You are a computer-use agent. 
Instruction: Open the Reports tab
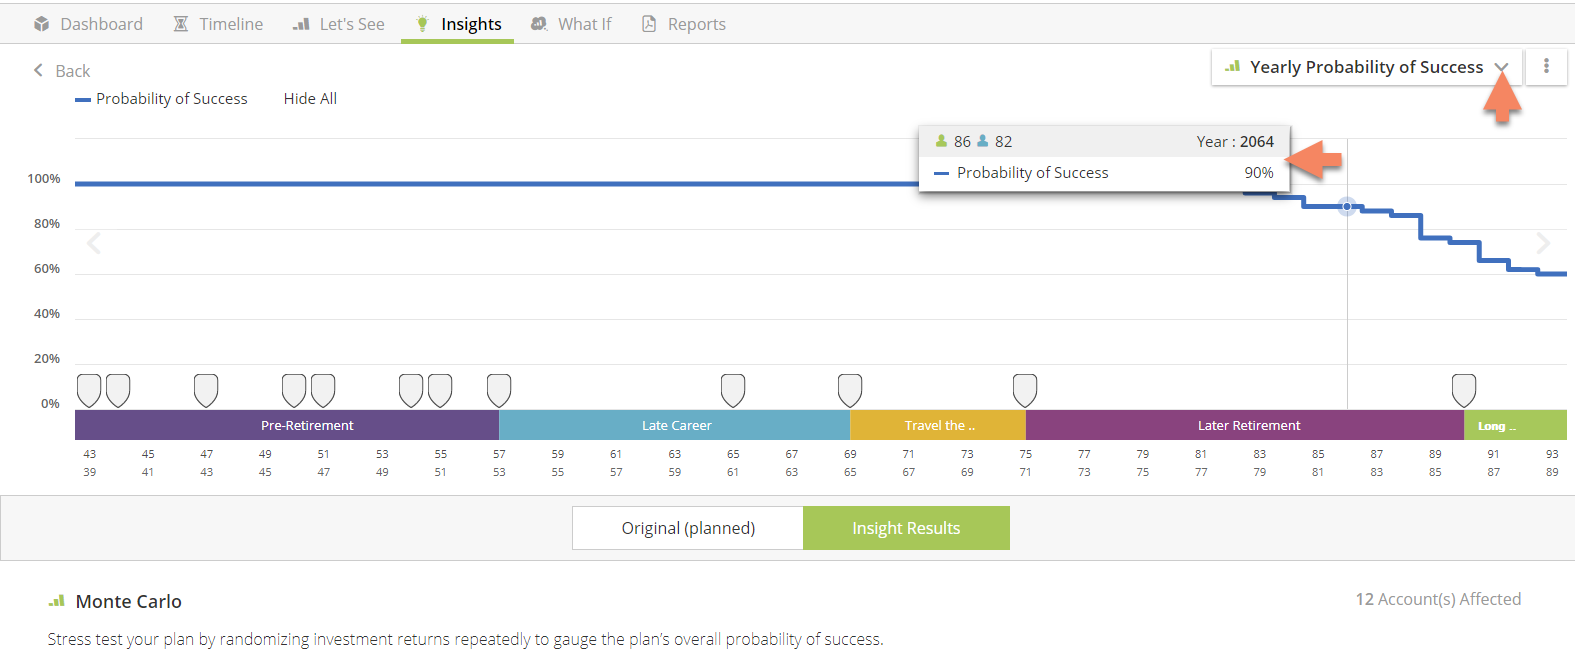tap(684, 24)
